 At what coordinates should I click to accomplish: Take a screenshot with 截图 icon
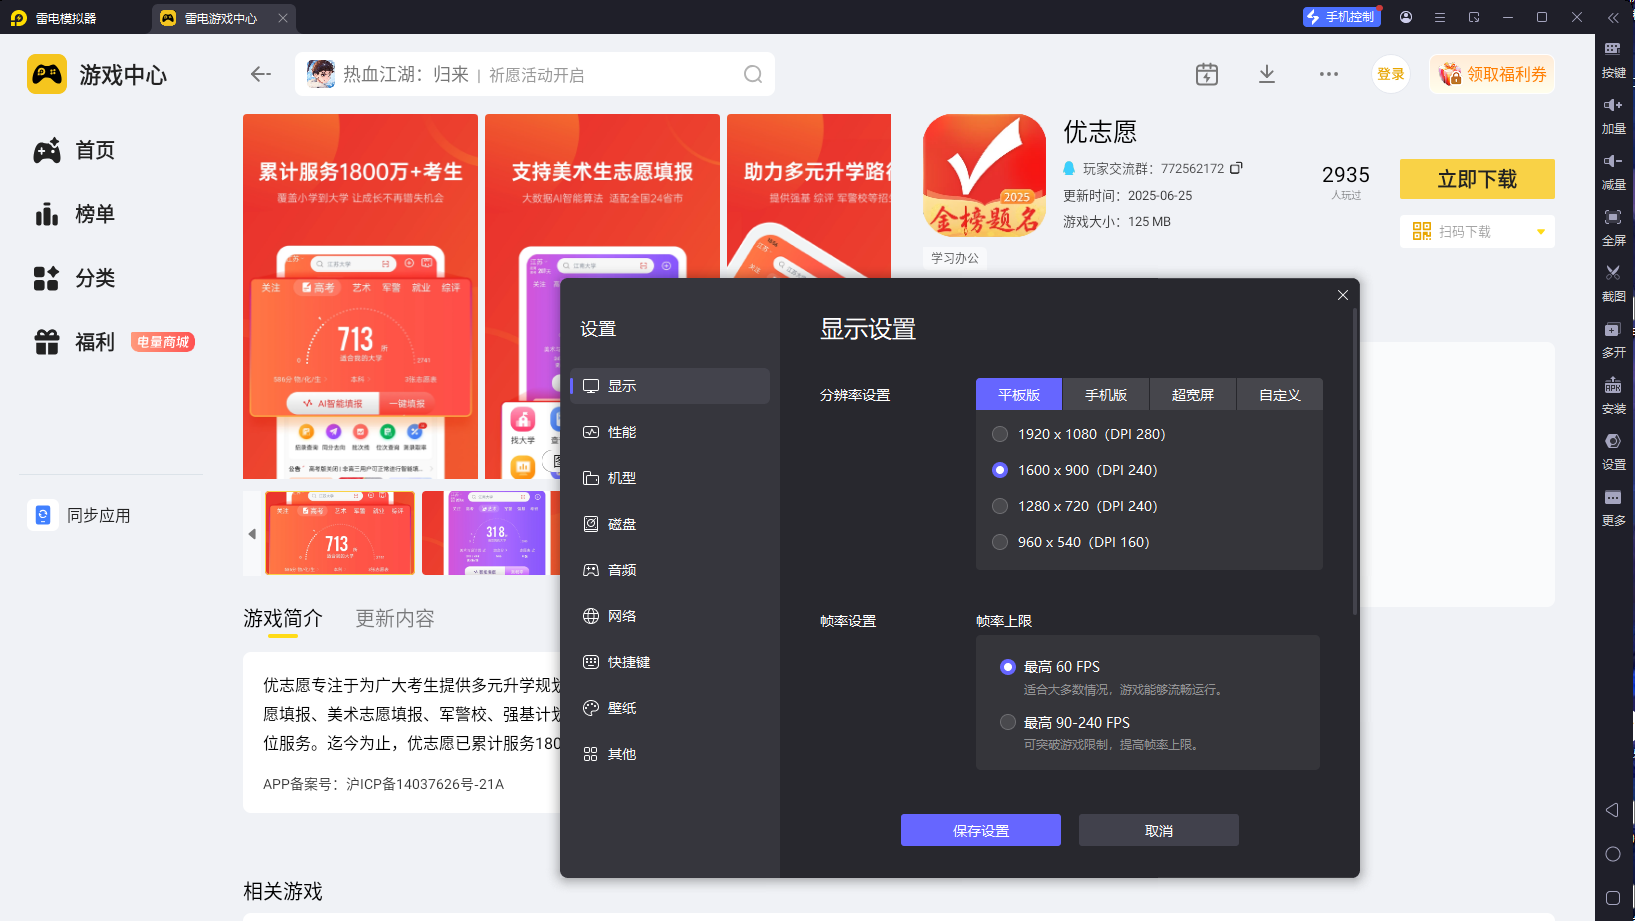(1613, 273)
